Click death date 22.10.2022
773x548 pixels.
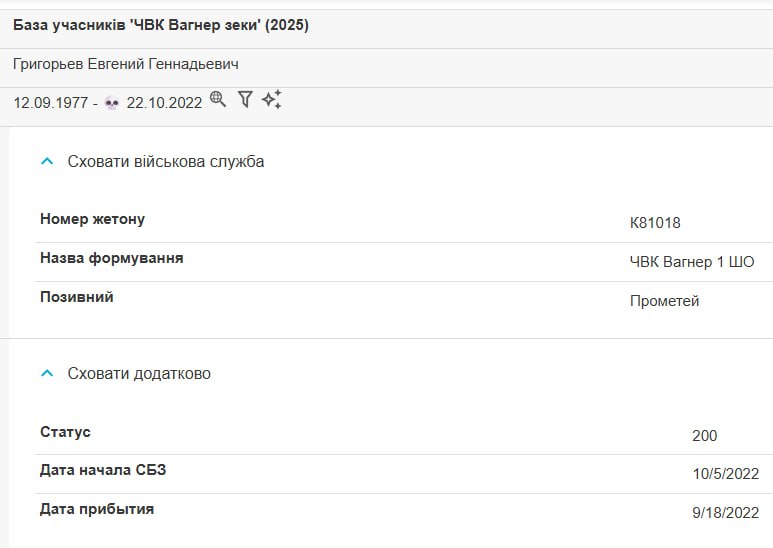164,103
